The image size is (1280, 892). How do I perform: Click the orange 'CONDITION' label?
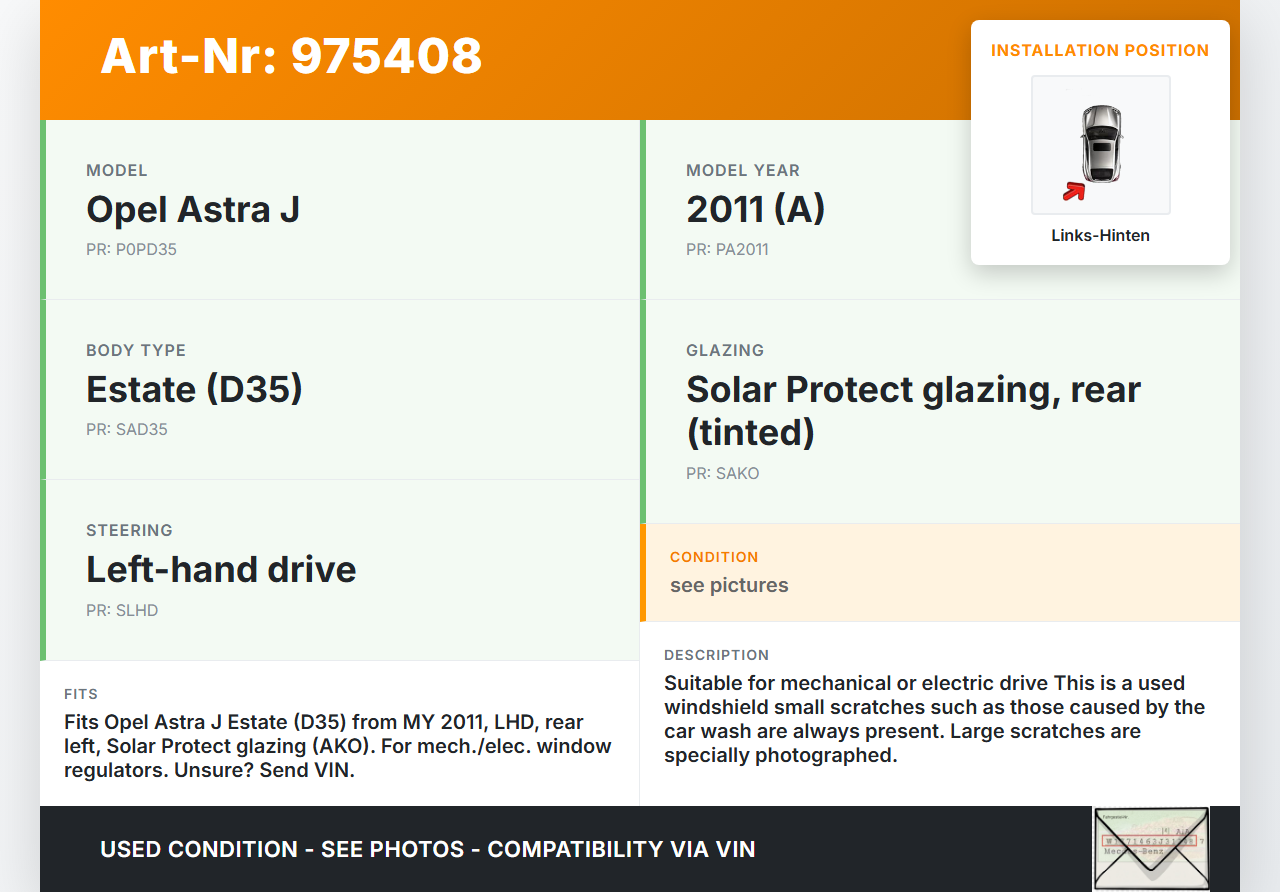coord(714,557)
